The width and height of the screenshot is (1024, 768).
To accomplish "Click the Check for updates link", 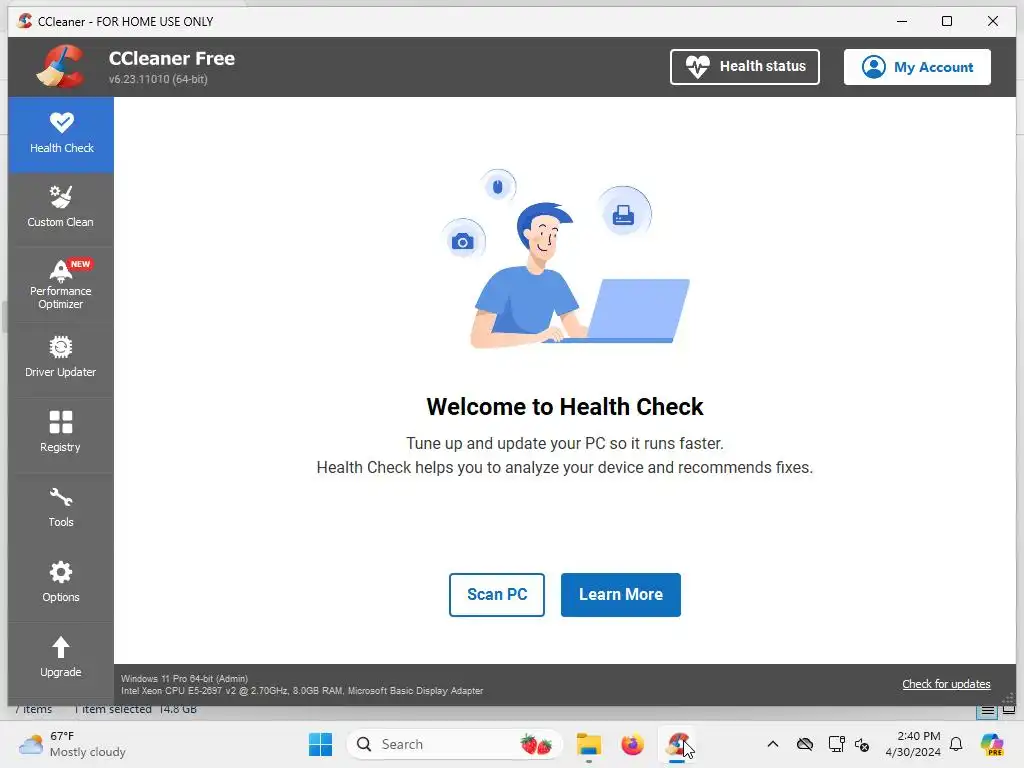I will 946,684.
